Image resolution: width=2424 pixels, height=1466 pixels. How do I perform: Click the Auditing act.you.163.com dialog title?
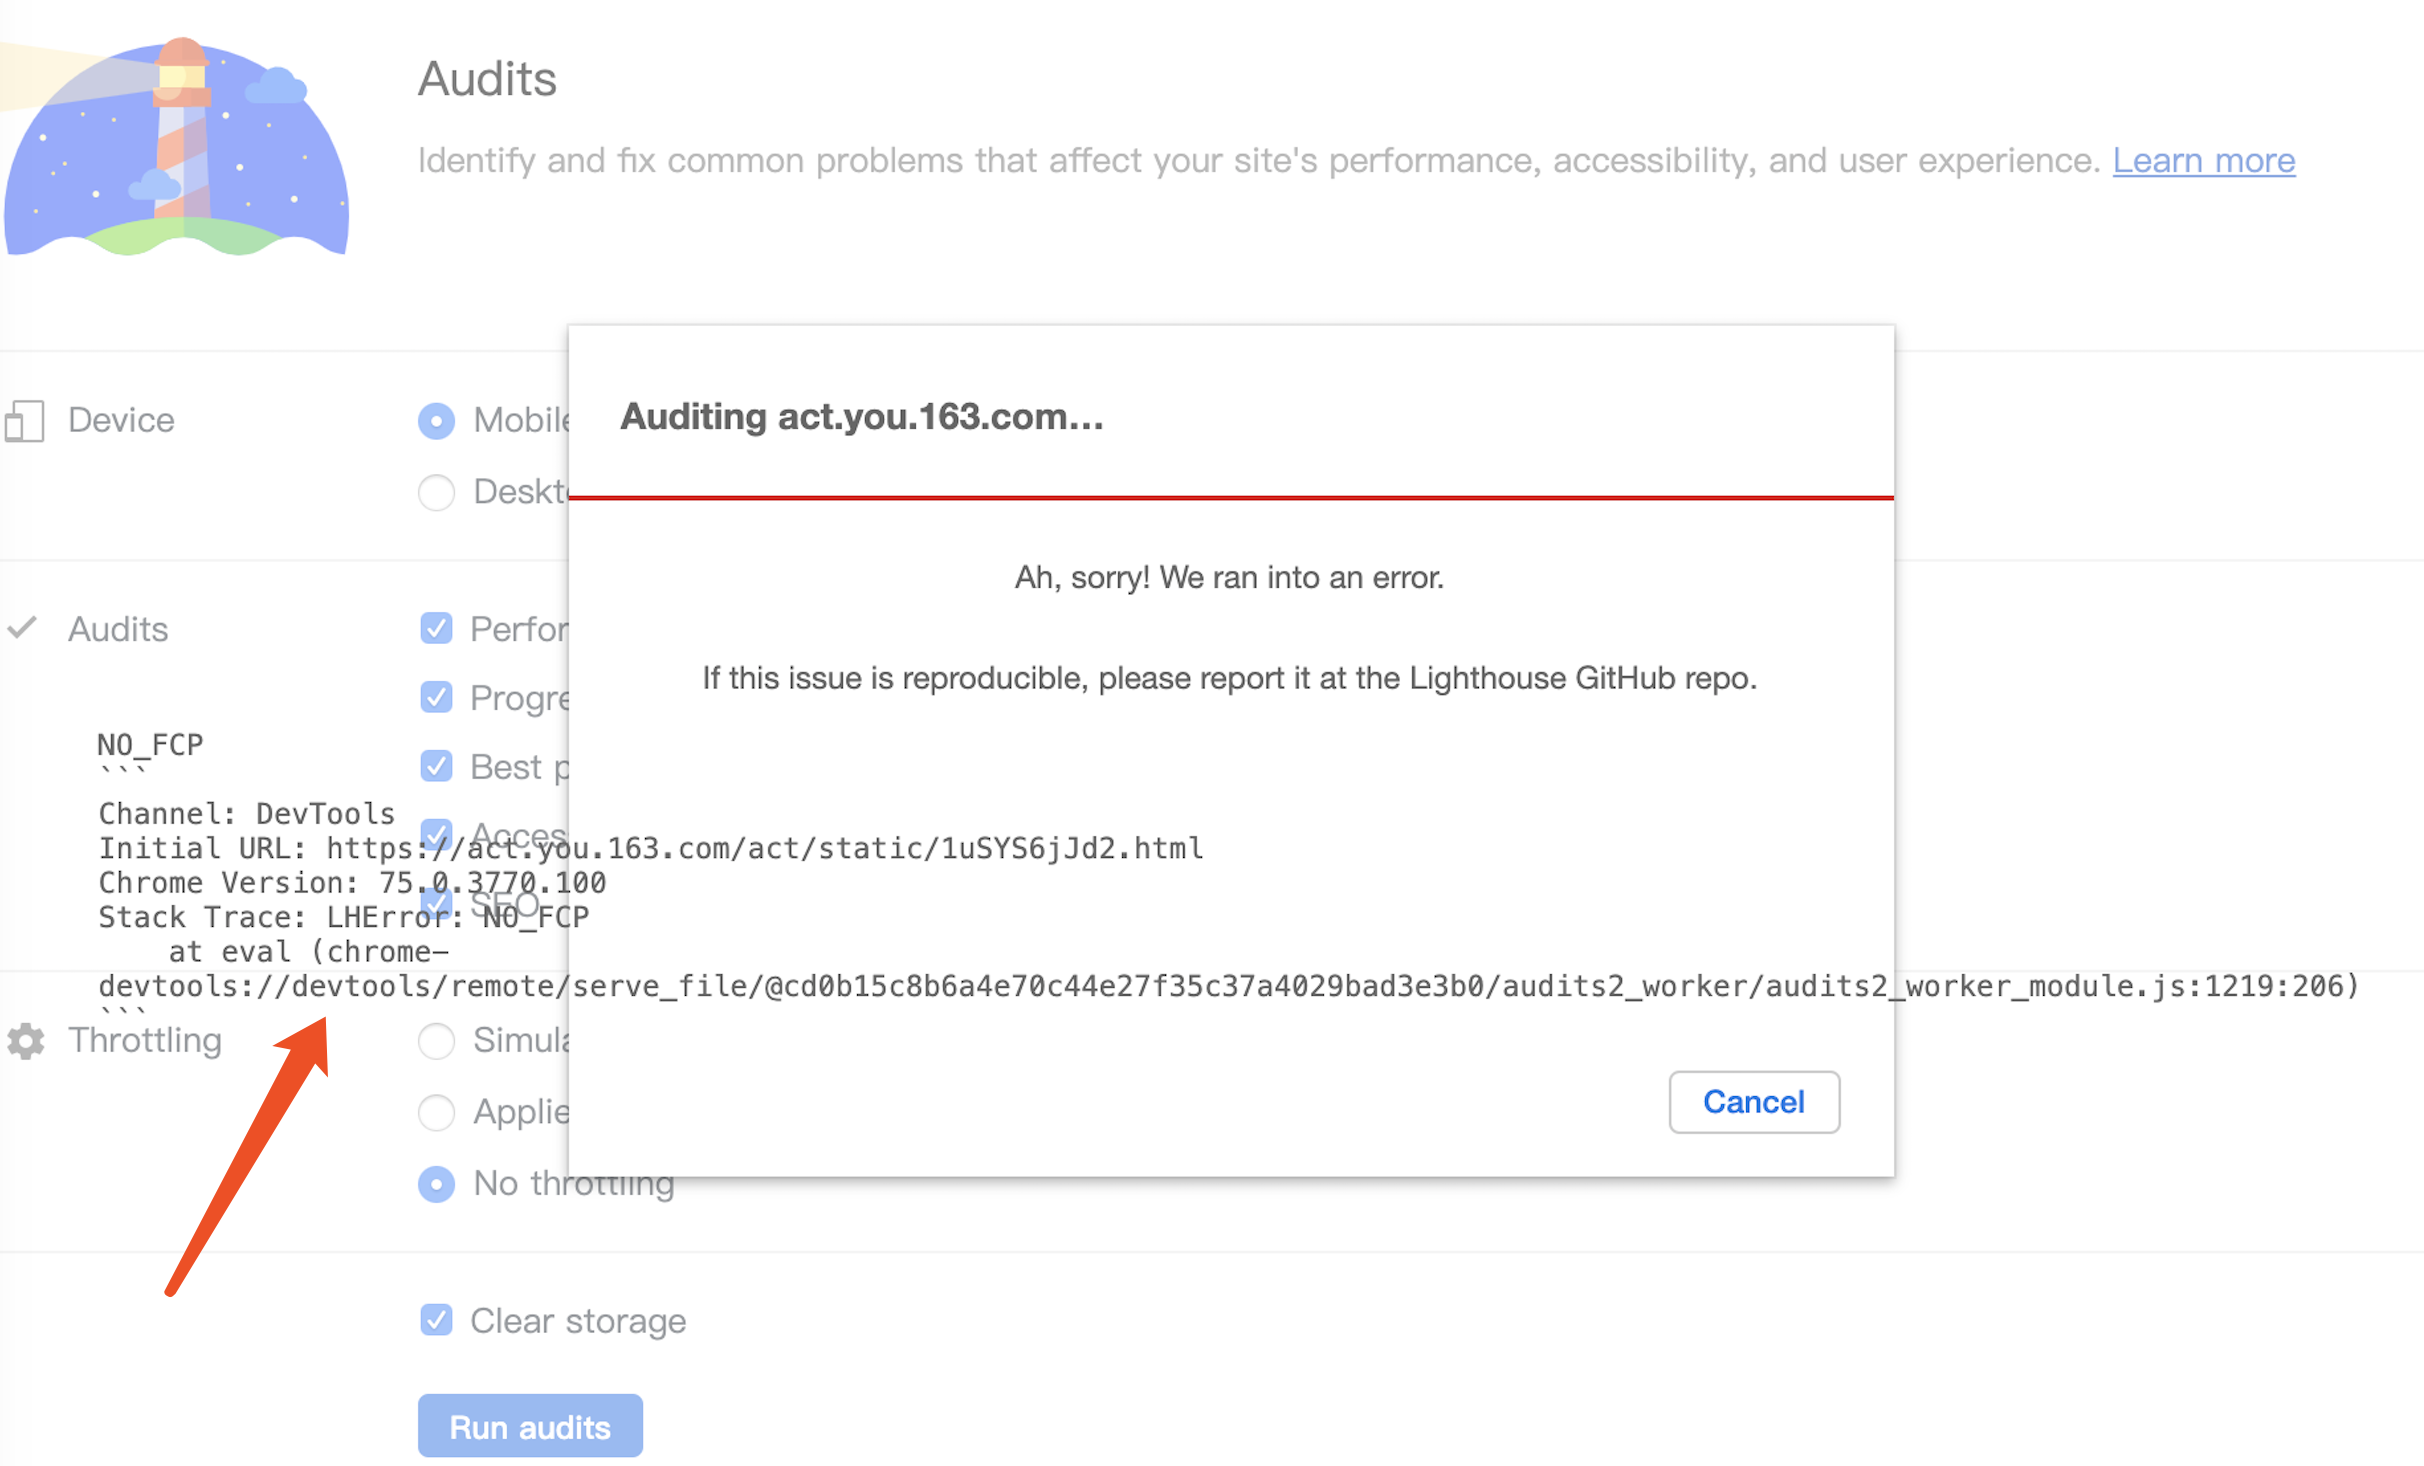point(861,417)
